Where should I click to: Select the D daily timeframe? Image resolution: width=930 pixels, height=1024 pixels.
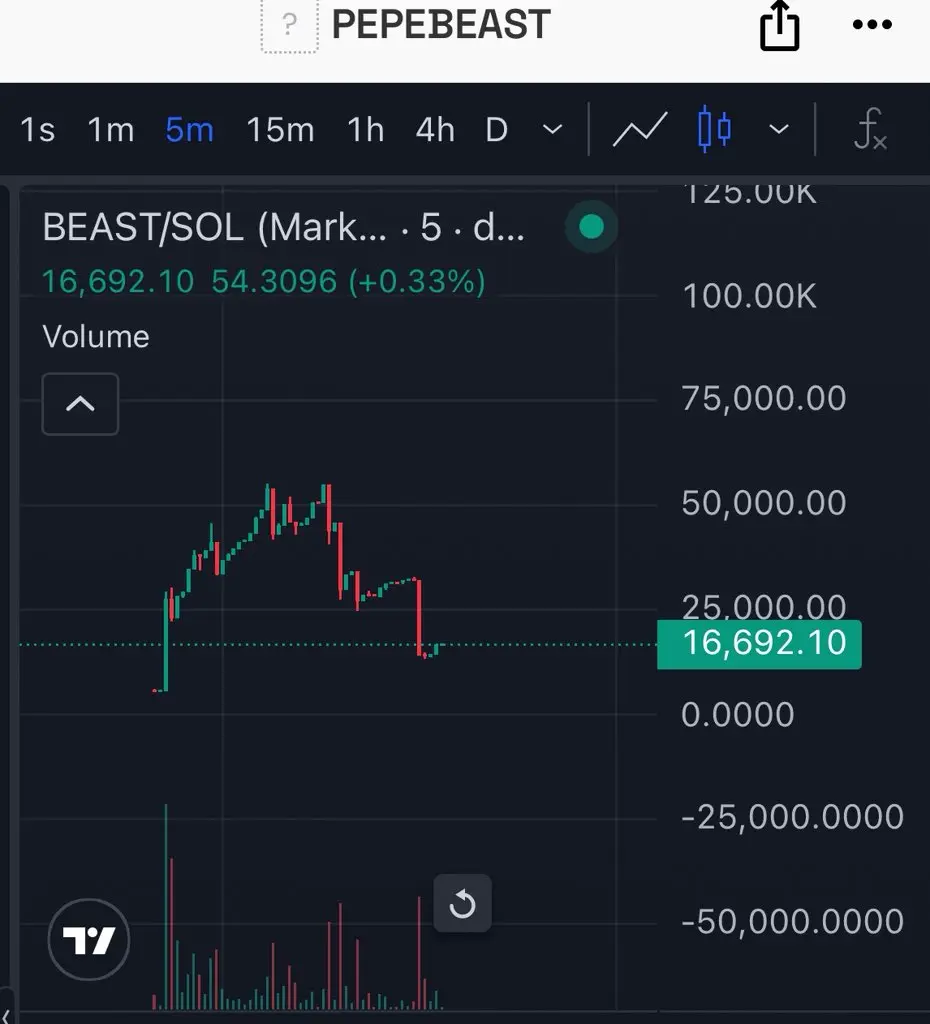(x=496, y=129)
